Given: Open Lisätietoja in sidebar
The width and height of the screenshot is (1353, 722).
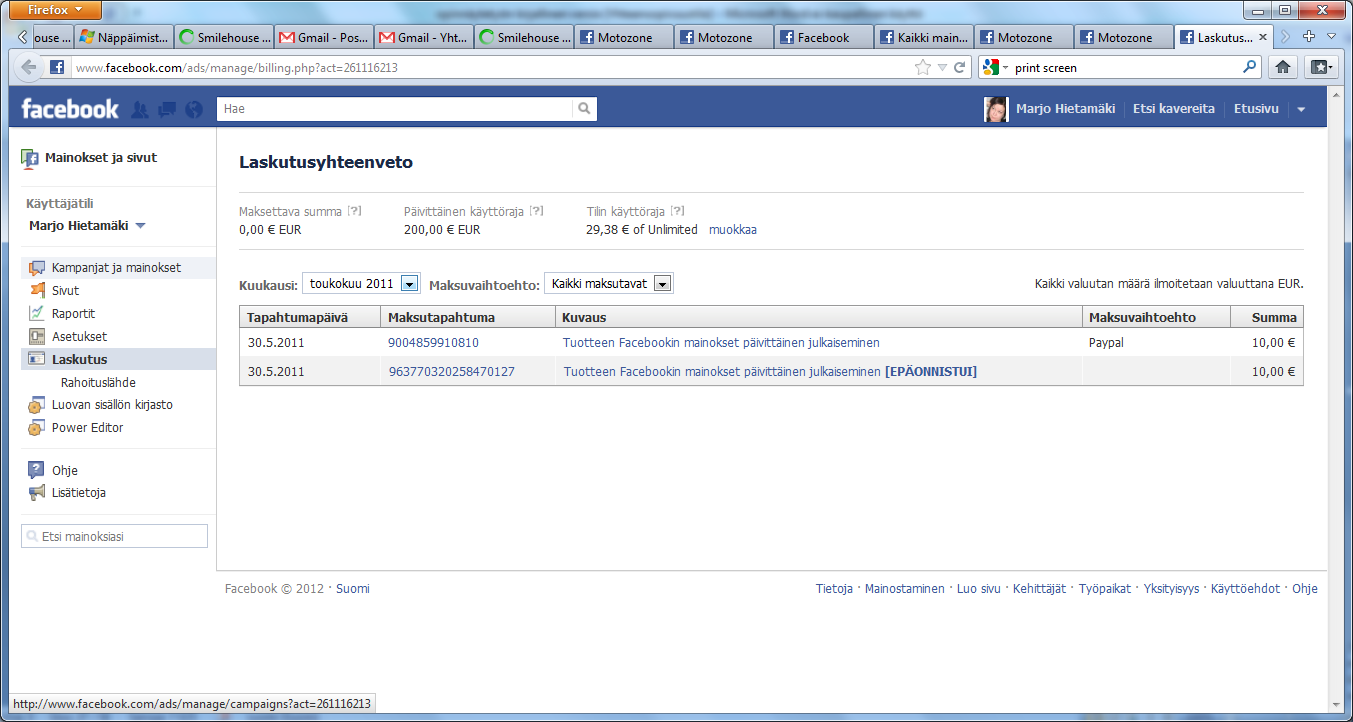Looking at the screenshot, I should click(x=78, y=493).
